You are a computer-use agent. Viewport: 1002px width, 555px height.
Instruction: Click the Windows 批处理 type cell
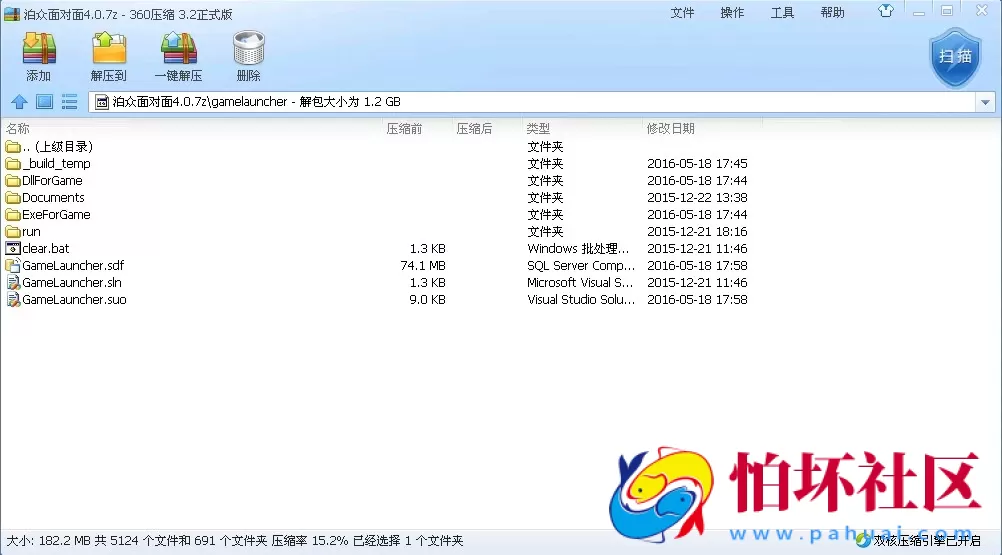coord(578,248)
